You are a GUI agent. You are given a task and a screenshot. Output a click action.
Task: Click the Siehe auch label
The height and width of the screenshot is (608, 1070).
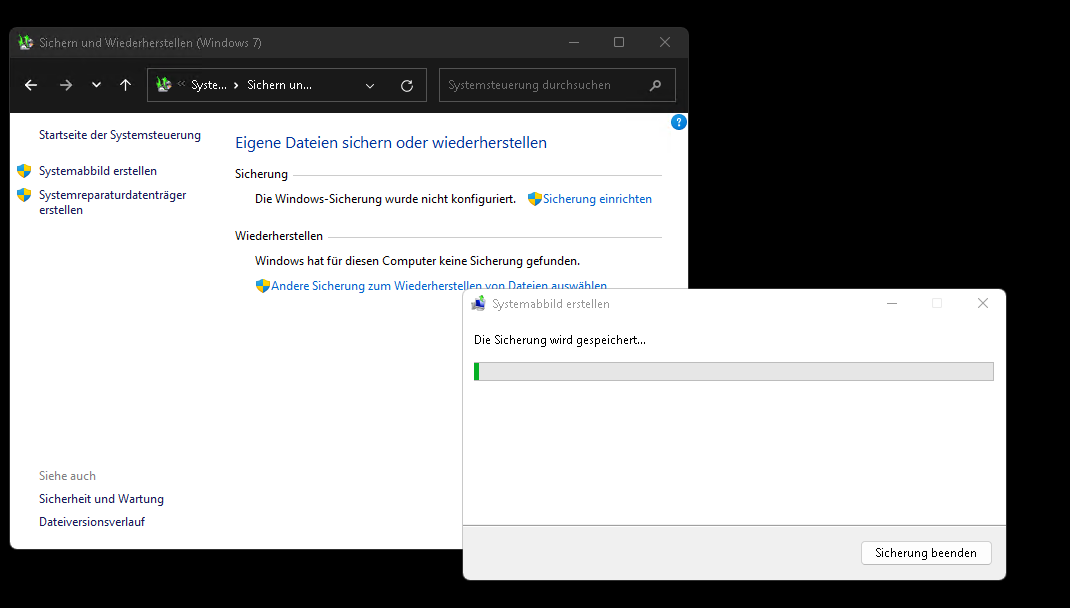click(x=68, y=476)
